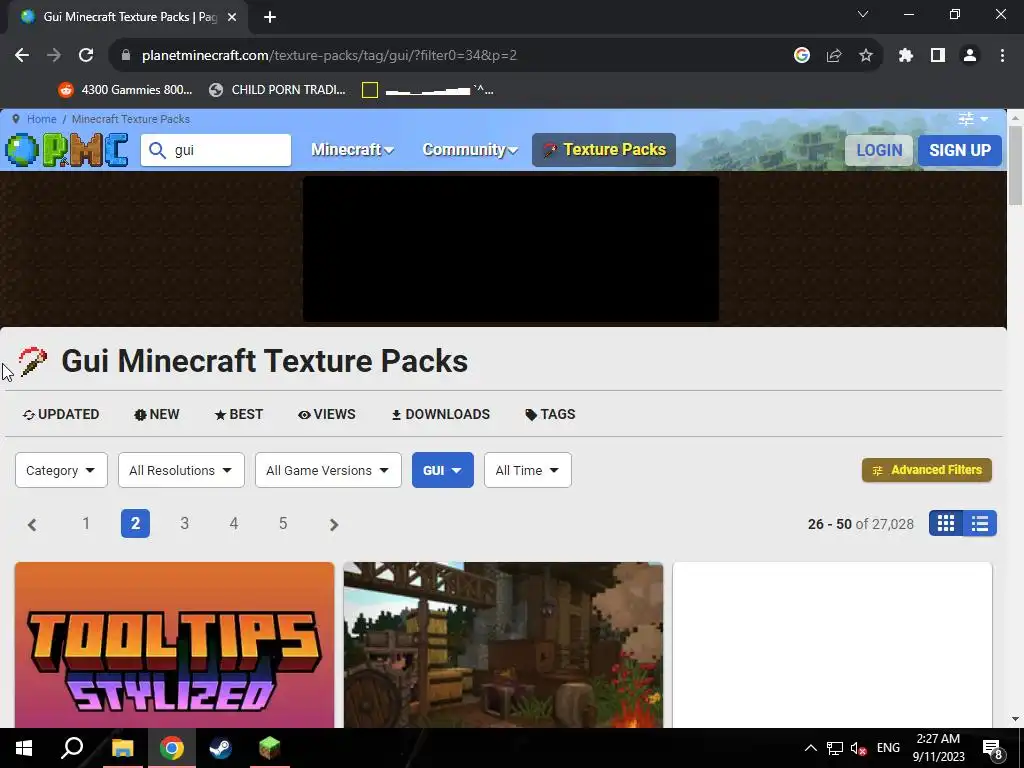Click the Steam icon in the taskbar
The height and width of the screenshot is (768, 1024).
point(220,748)
